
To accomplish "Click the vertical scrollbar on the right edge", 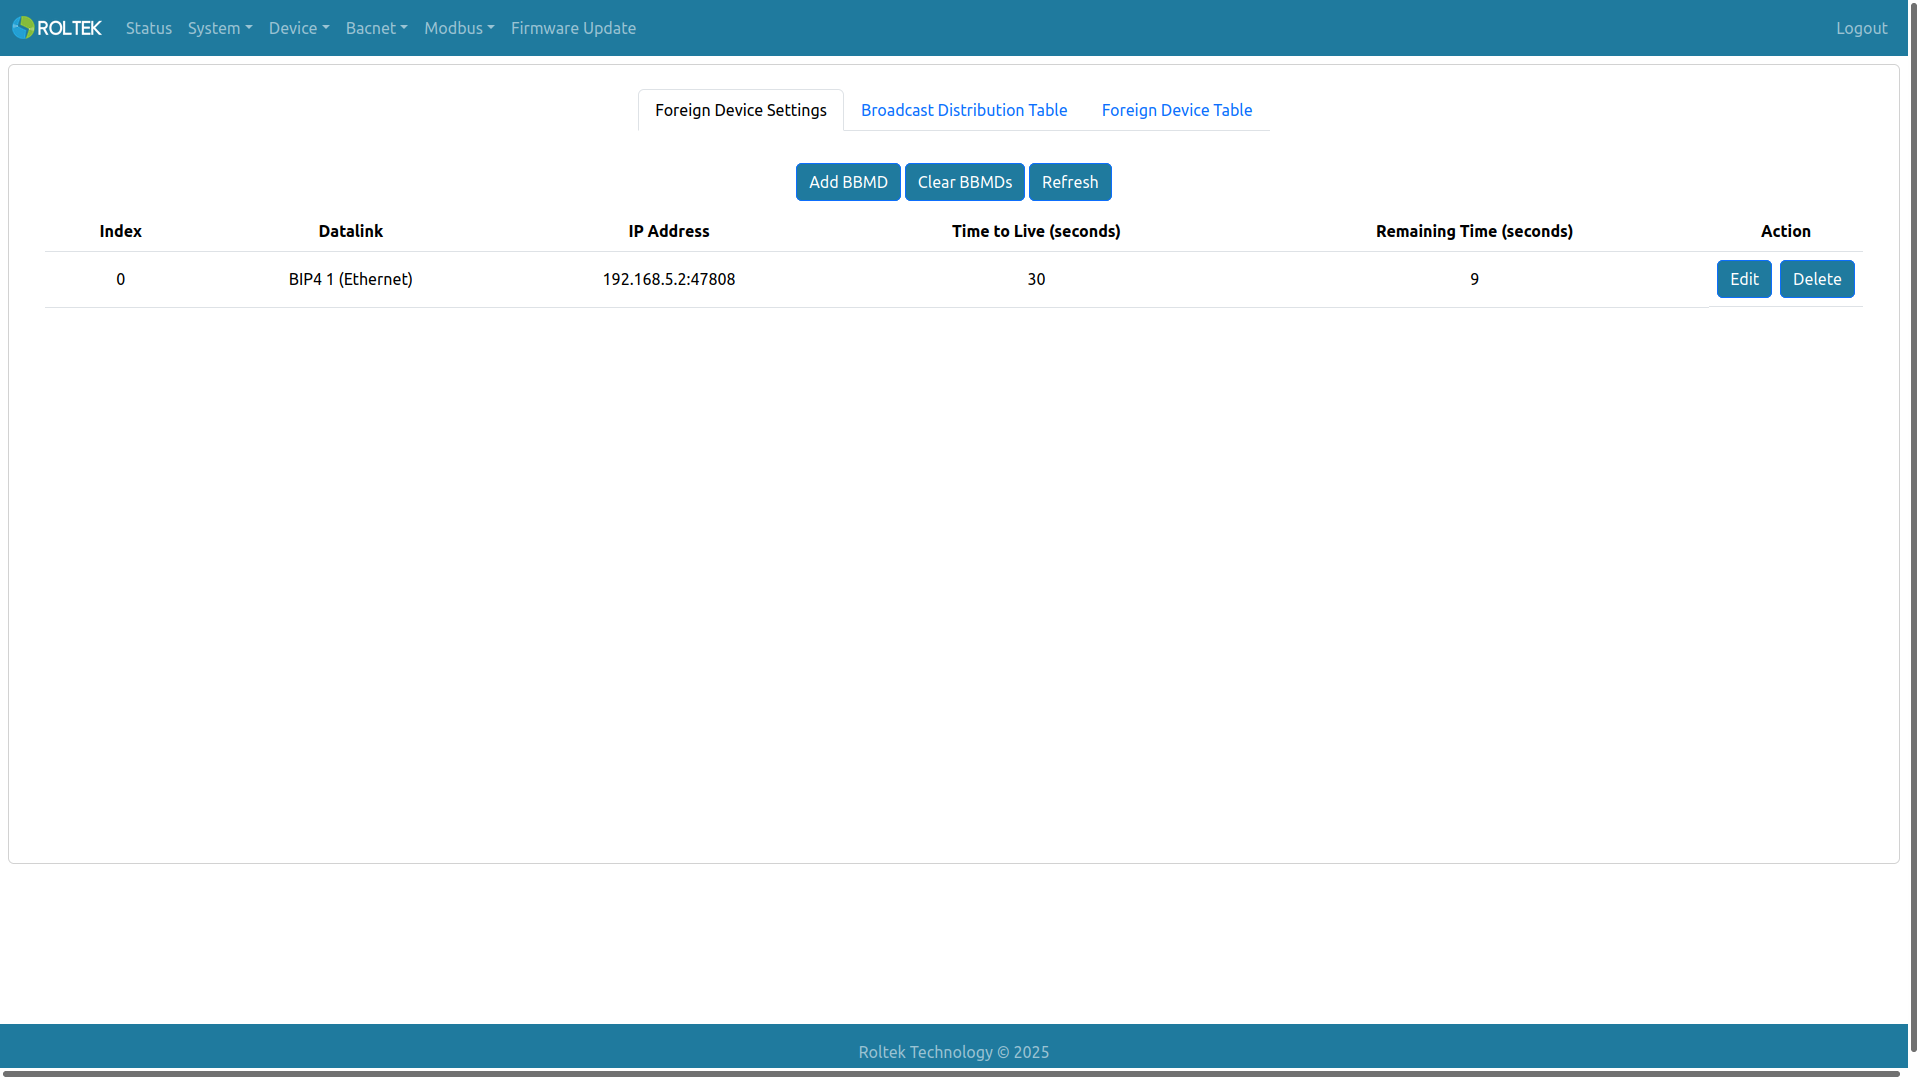I will (1914, 527).
